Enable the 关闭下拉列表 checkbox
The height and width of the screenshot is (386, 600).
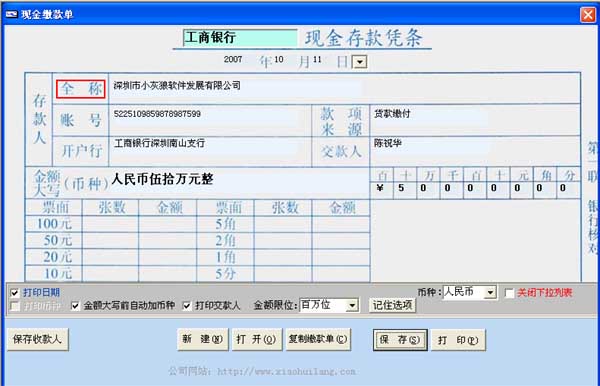coord(509,293)
